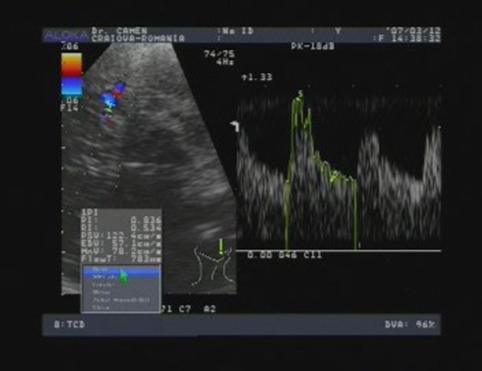Click the green sample gate on vessel

[x=108, y=110]
